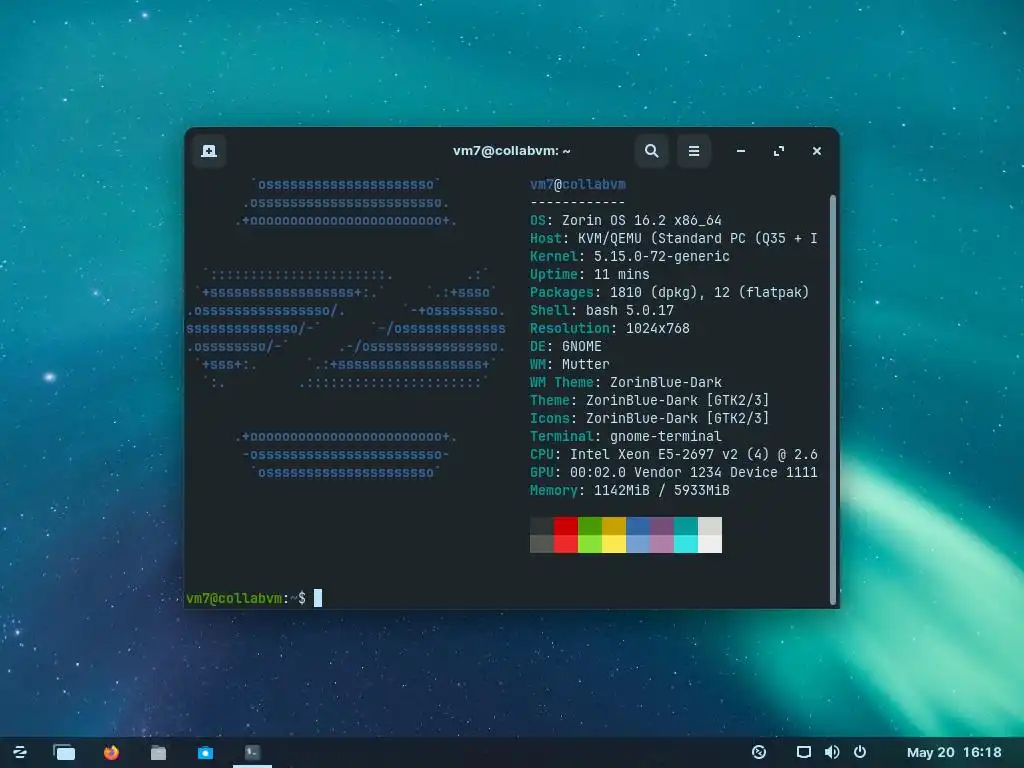Click the Resolution: 1024x768 line
This screenshot has height=768, width=1024.
point(609,328)
